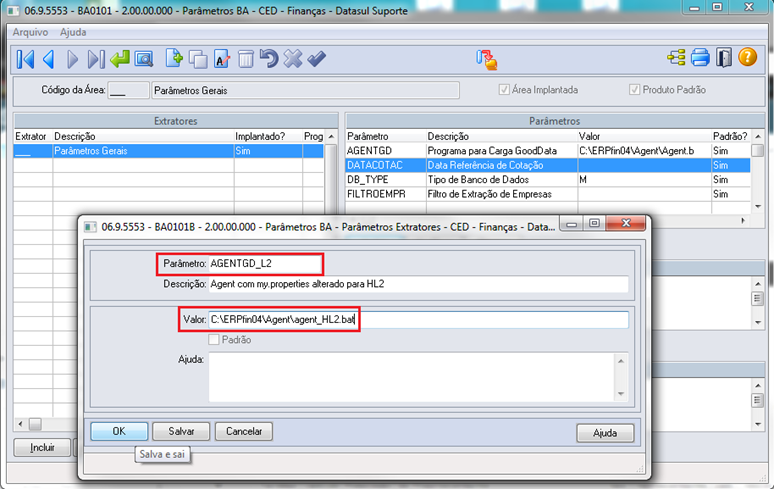Toggle the Área Implantada checkbox
Image resolution: width=774 pixels, height=489 pixels.
504,90
